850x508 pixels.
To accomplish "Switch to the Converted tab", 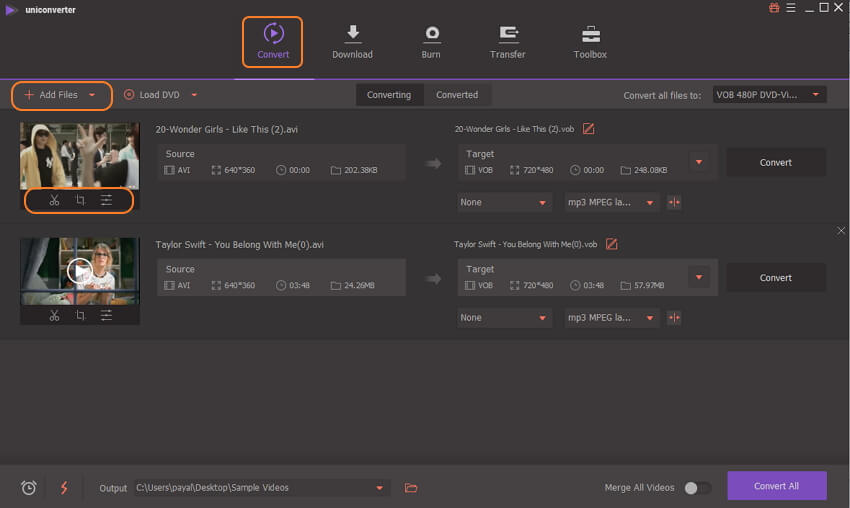I will (x=457, y=95).
